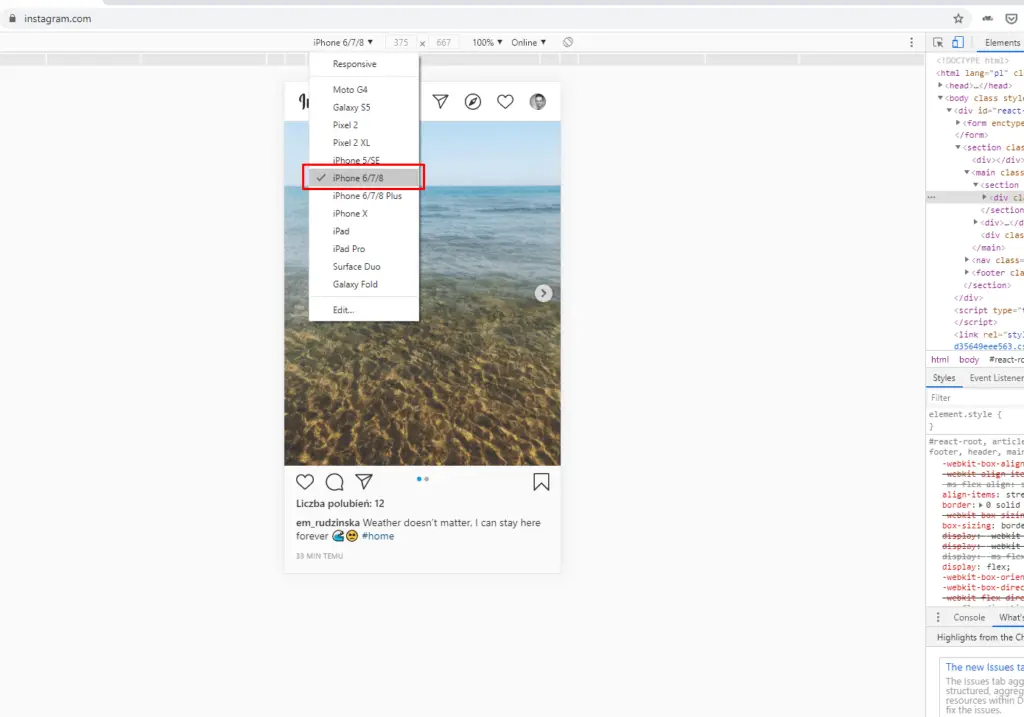Like the post with heart icon
The image size is (1024, 717).
coord(305,482)
